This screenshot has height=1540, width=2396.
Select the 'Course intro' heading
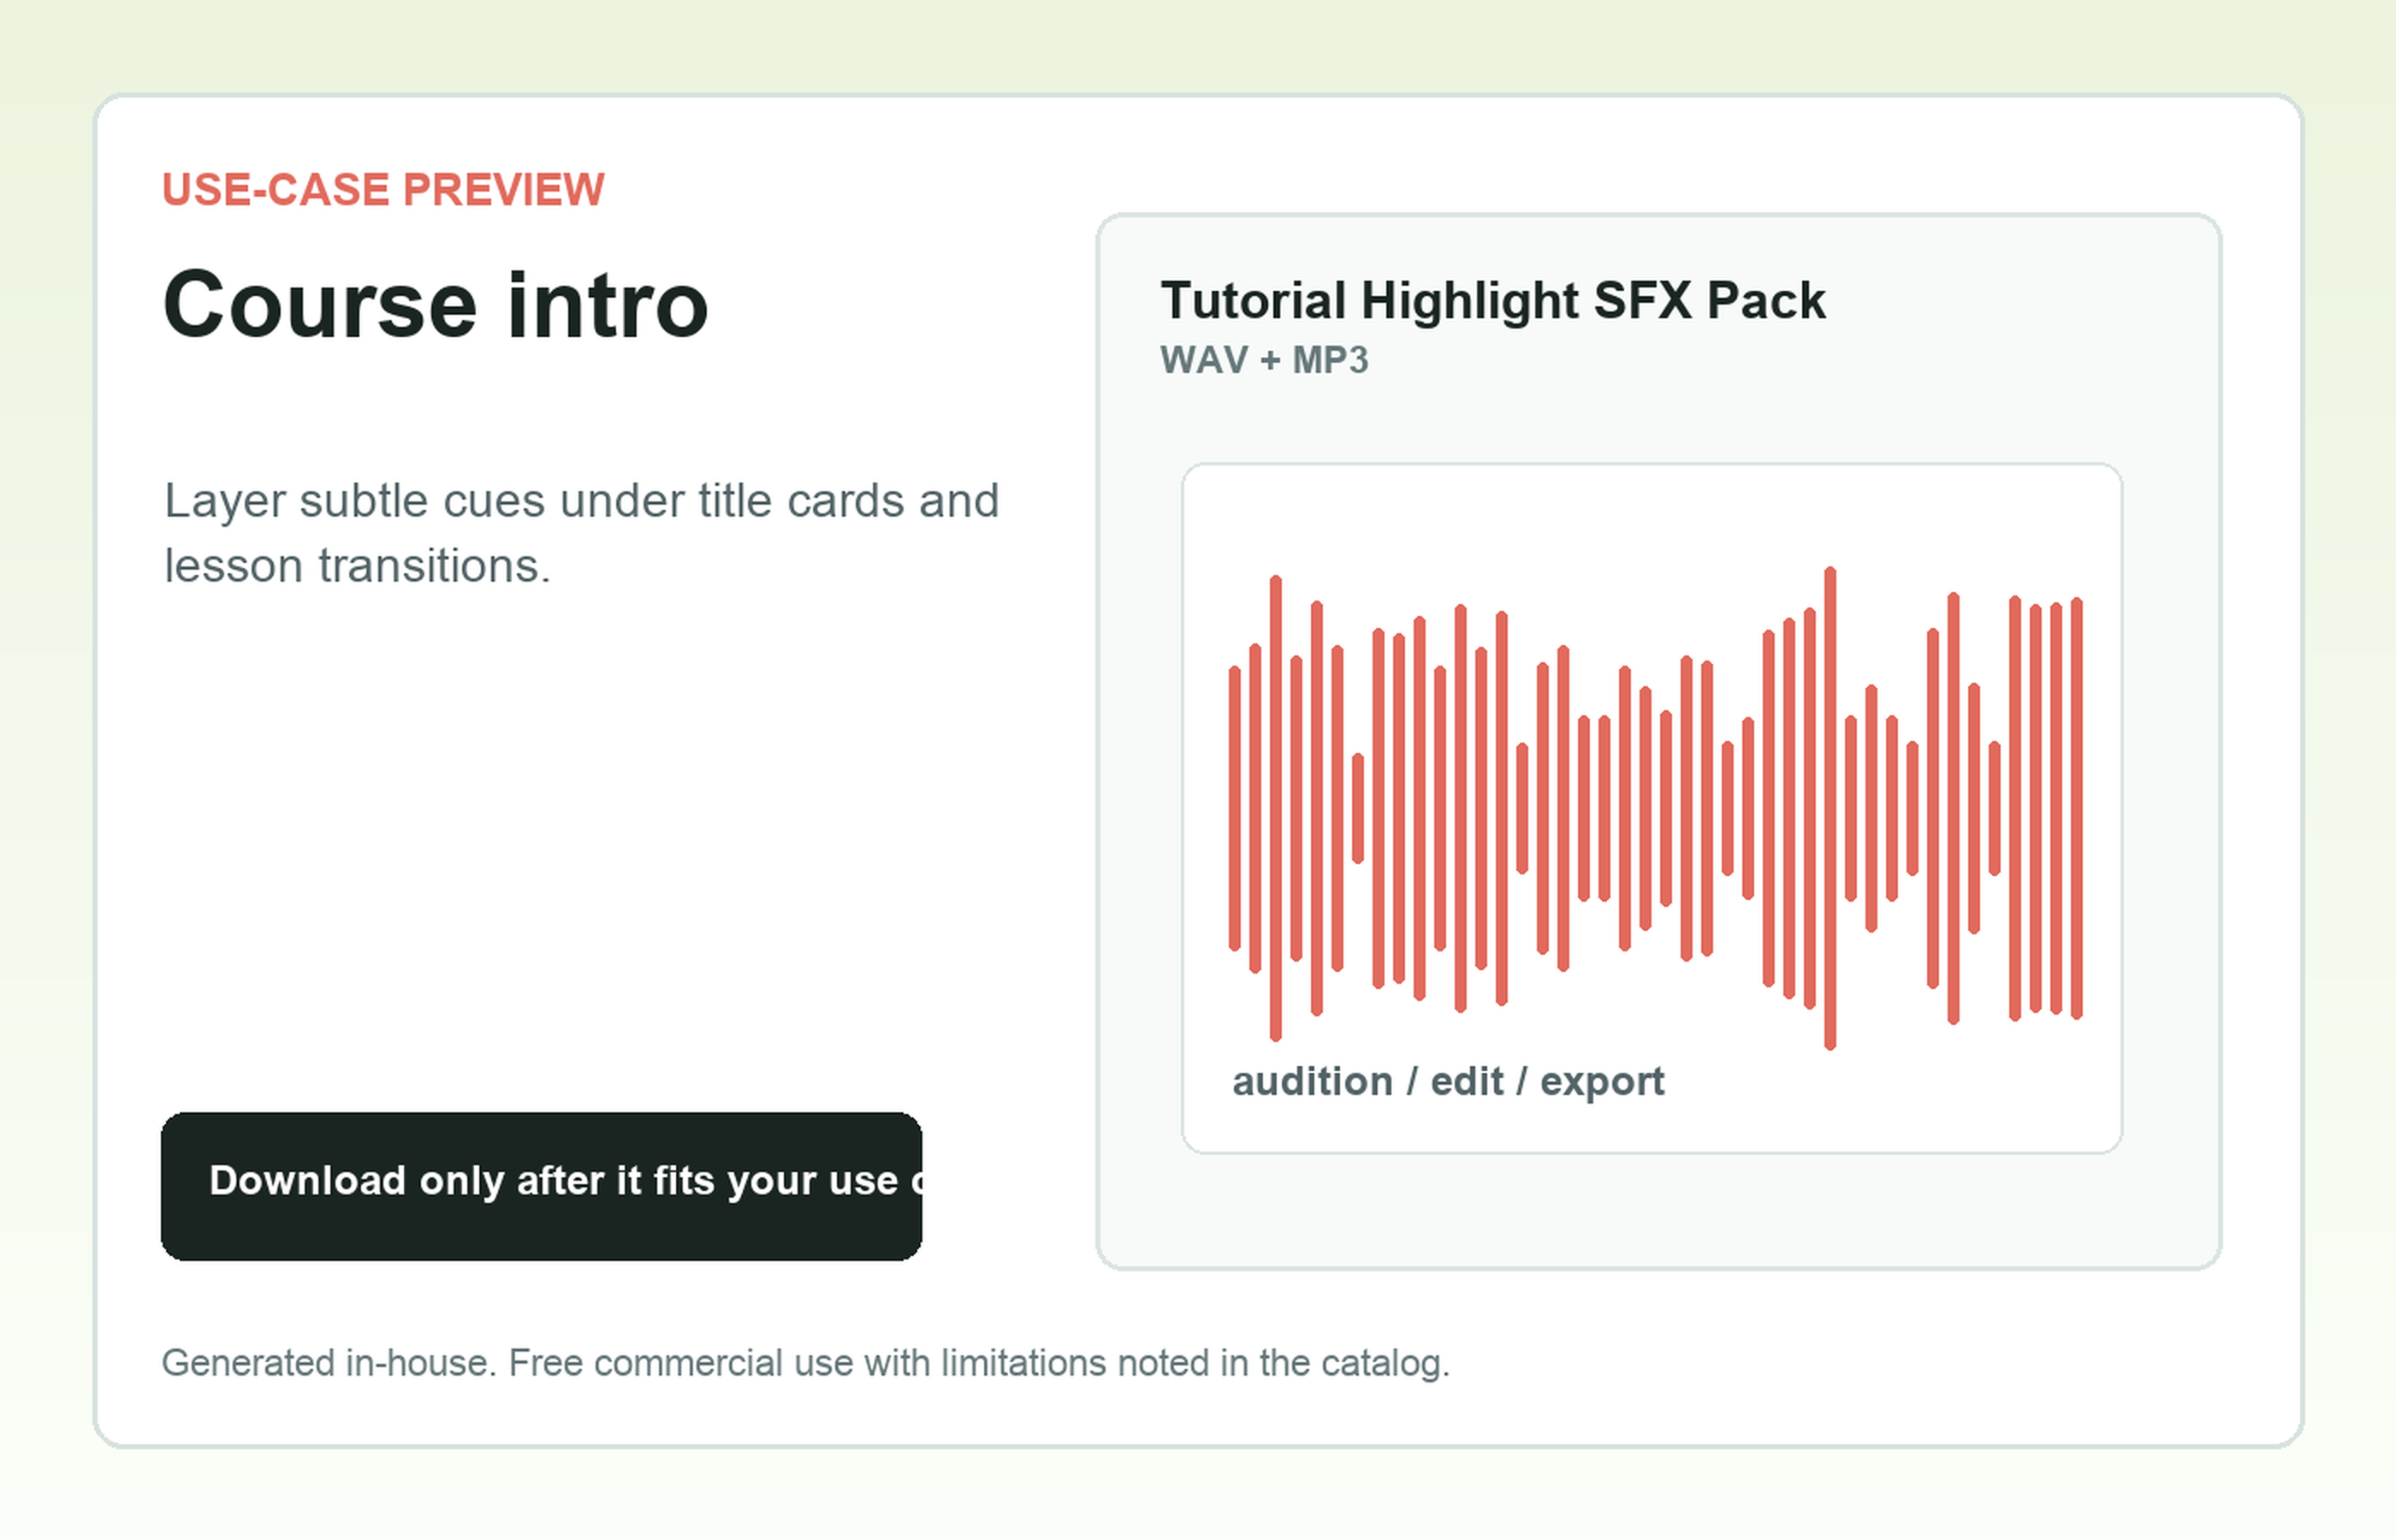(435, 305)
